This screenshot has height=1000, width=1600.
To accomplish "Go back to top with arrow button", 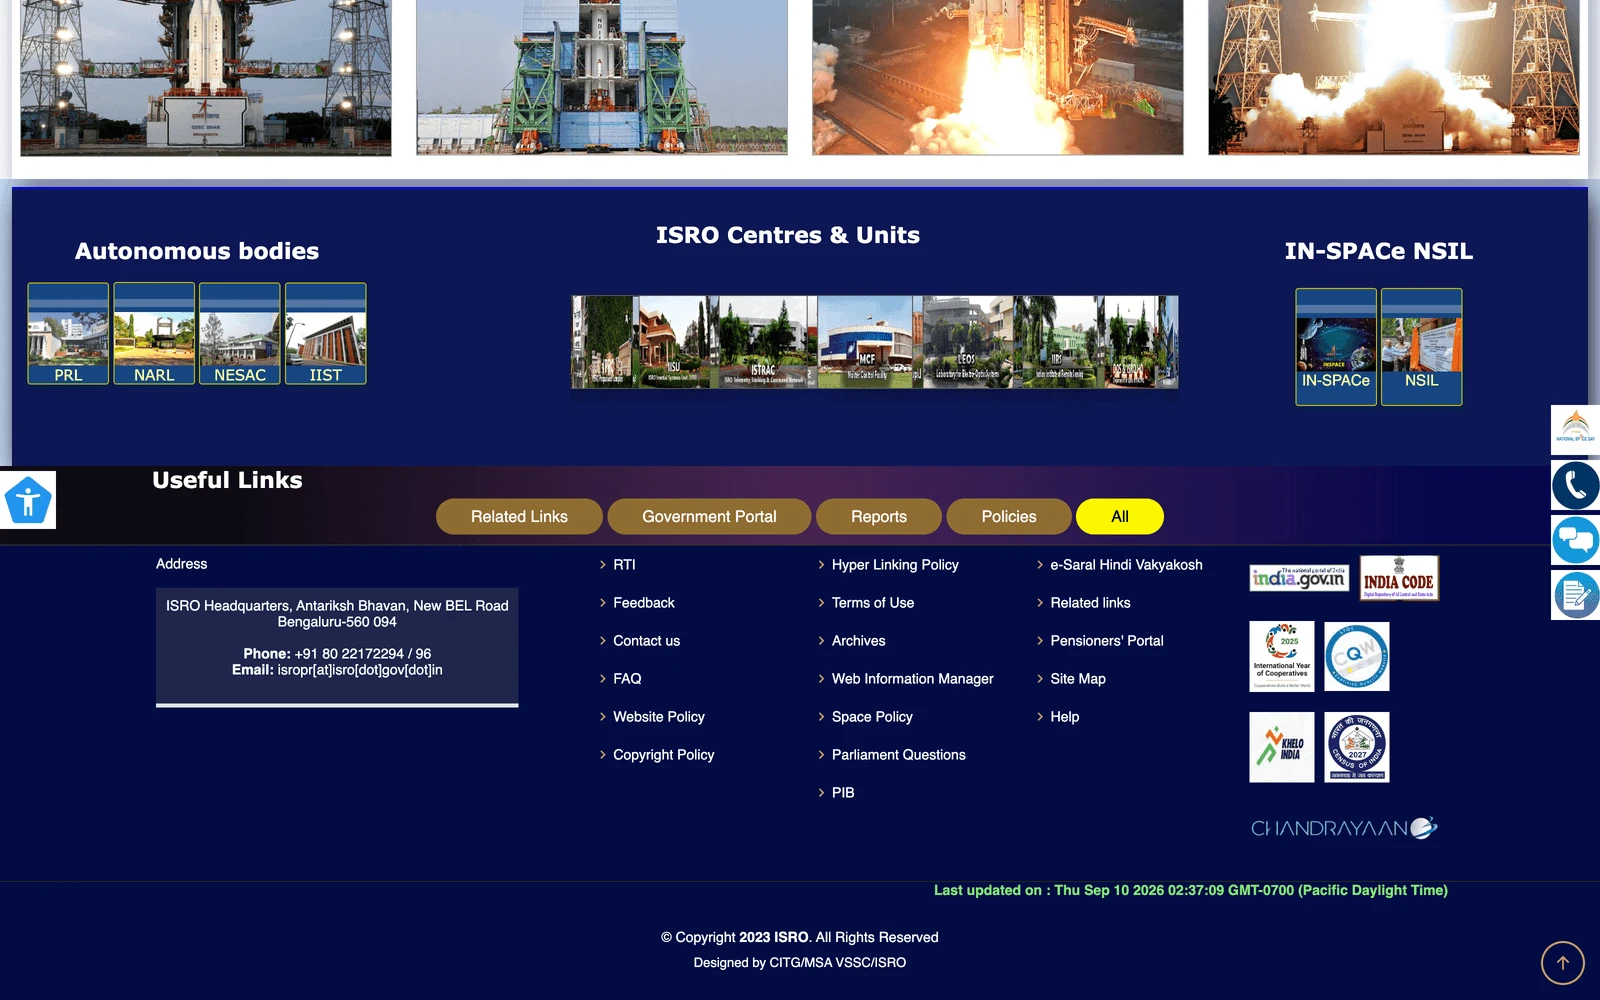I will [1562, 963].
